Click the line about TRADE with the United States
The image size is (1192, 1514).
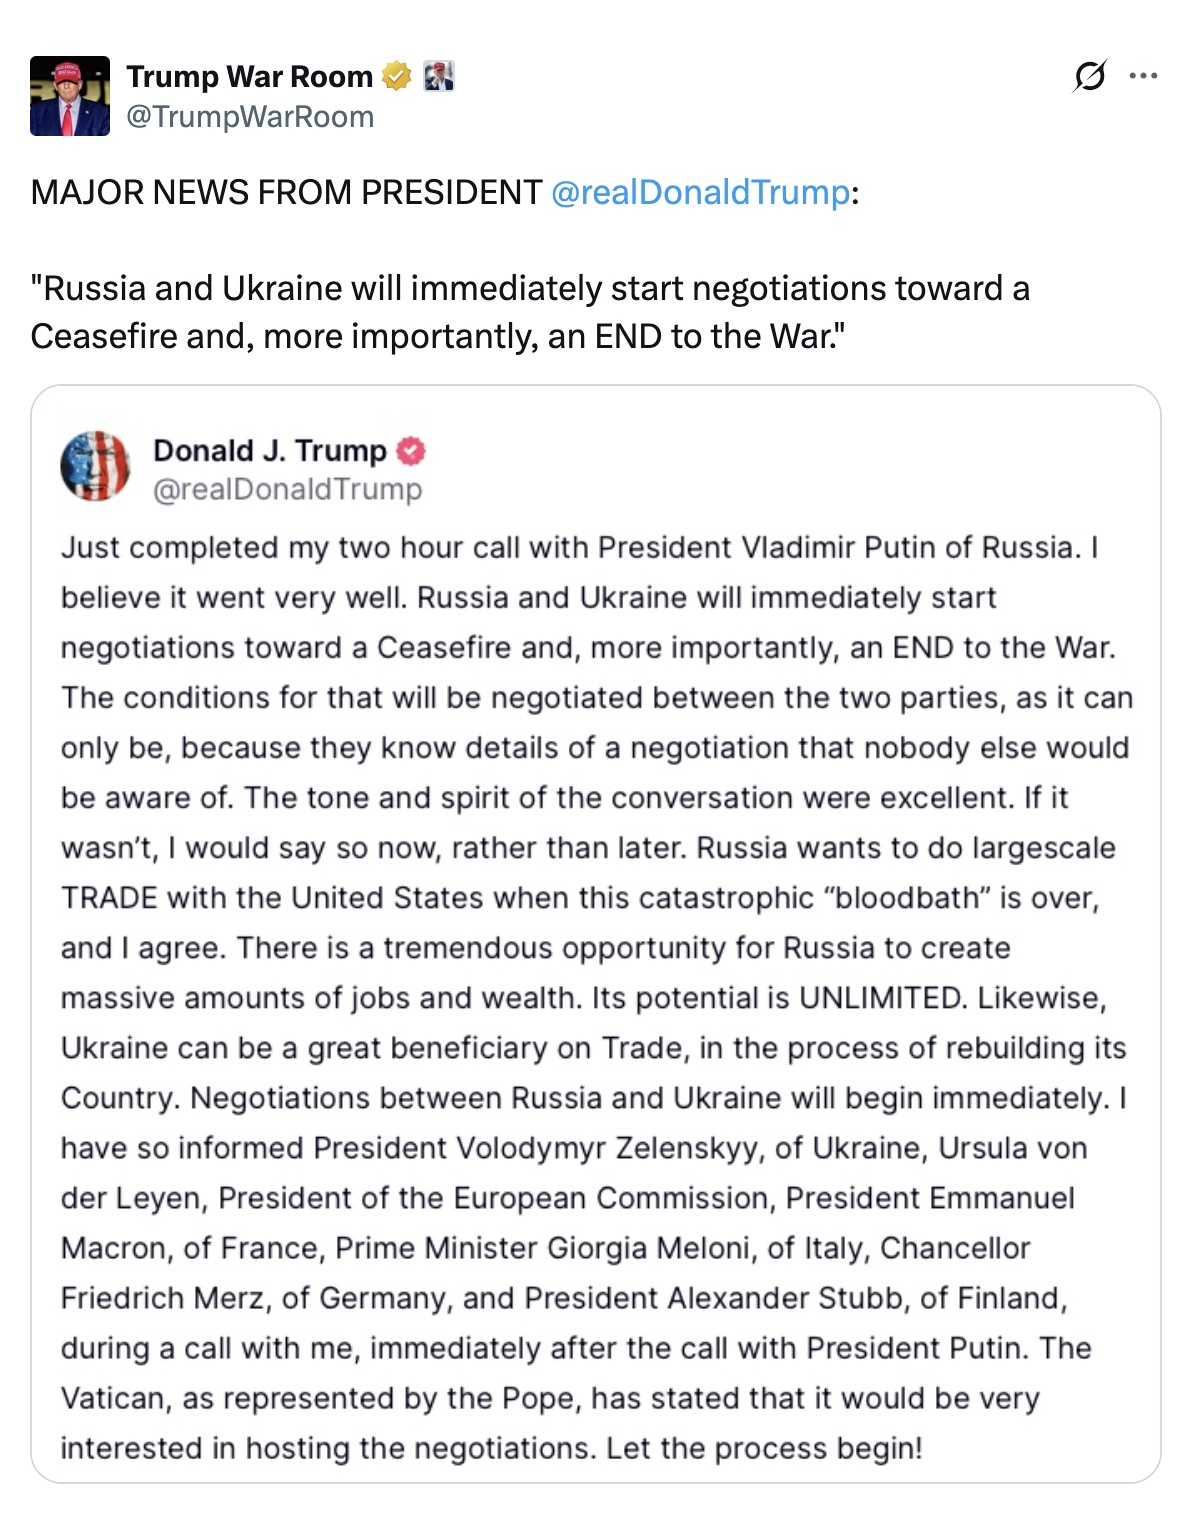pyautogui.click(x=580, y=898)
